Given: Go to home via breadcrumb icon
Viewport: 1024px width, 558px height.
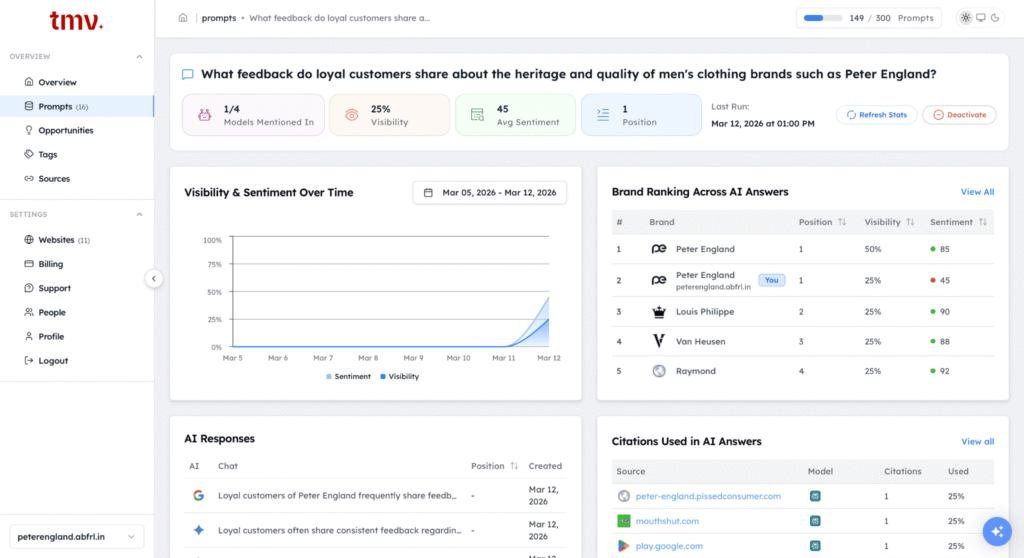Looking at the screenshot, I should [x=183, y=18].
